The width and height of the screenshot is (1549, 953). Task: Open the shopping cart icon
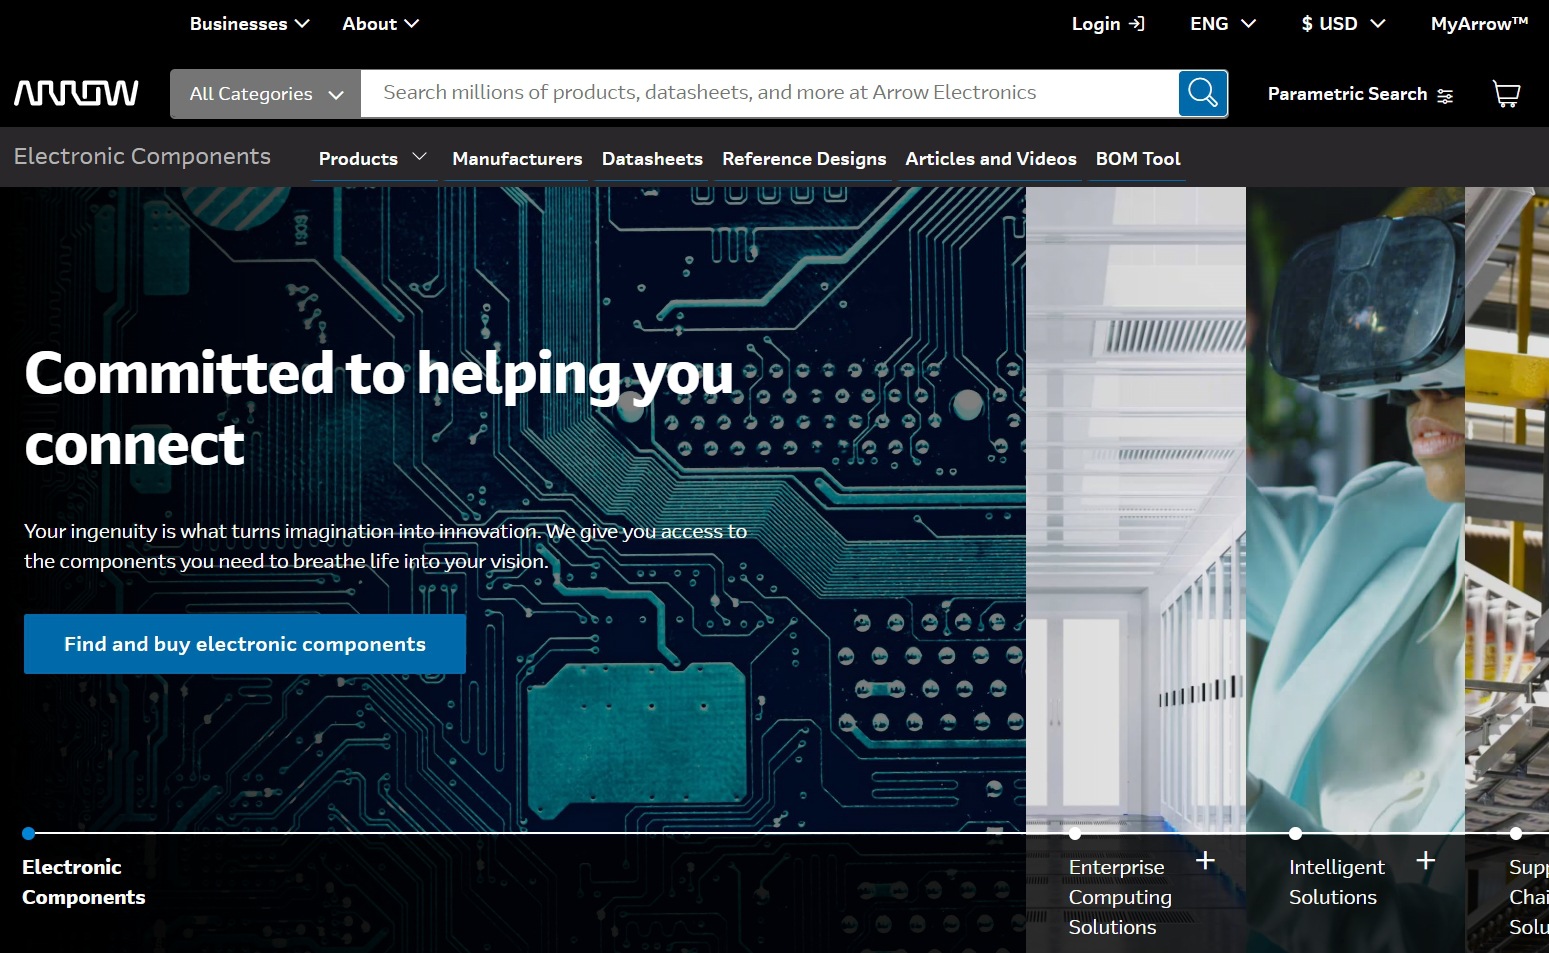pos(1506,94)
